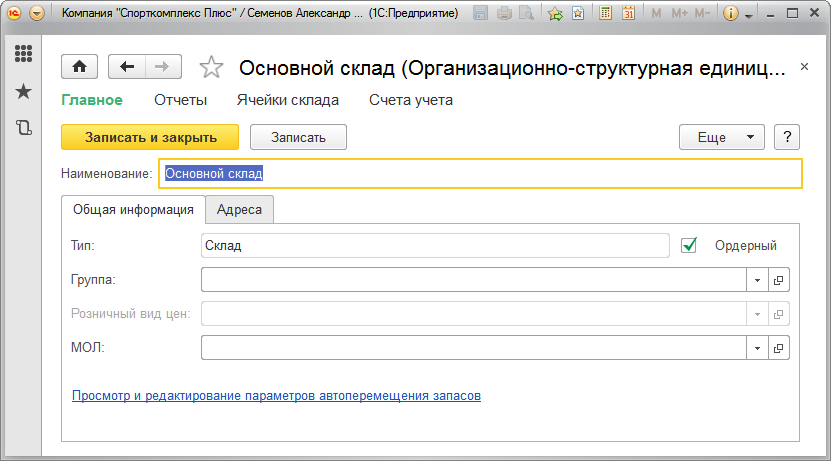The height and width of the screenshot is (461, 831).
Task: Switch to the Адреса tab
Action: click(x=240, y=210)
